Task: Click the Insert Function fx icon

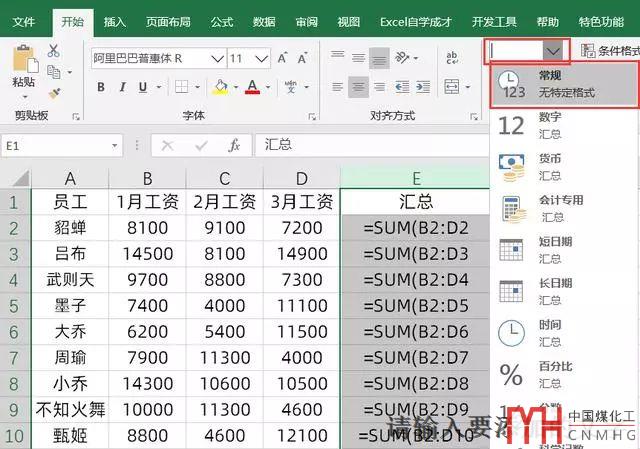Action: (x=233, y=145)
